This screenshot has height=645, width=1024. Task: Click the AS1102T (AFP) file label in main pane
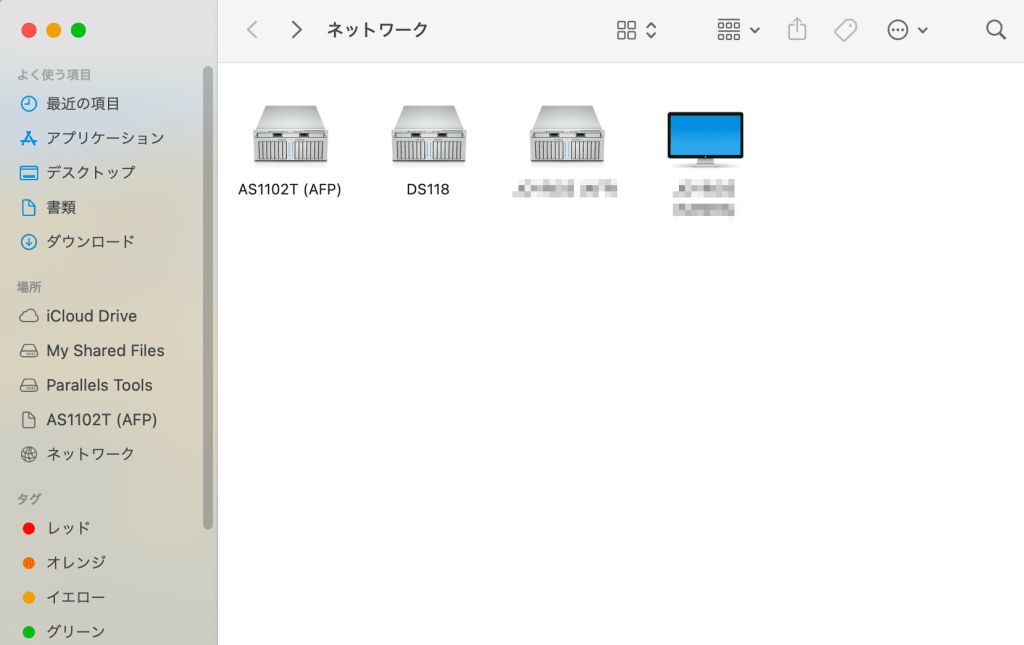(290, 189)
